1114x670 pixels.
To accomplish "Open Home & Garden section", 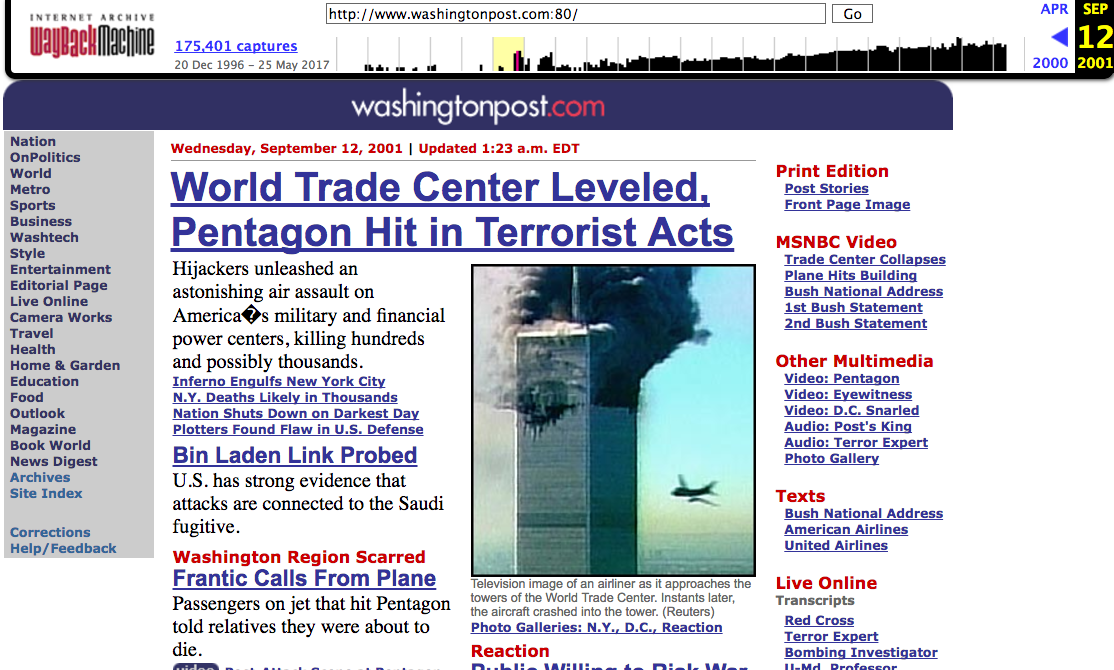I will pyautogui.click(x=65, y=365).
